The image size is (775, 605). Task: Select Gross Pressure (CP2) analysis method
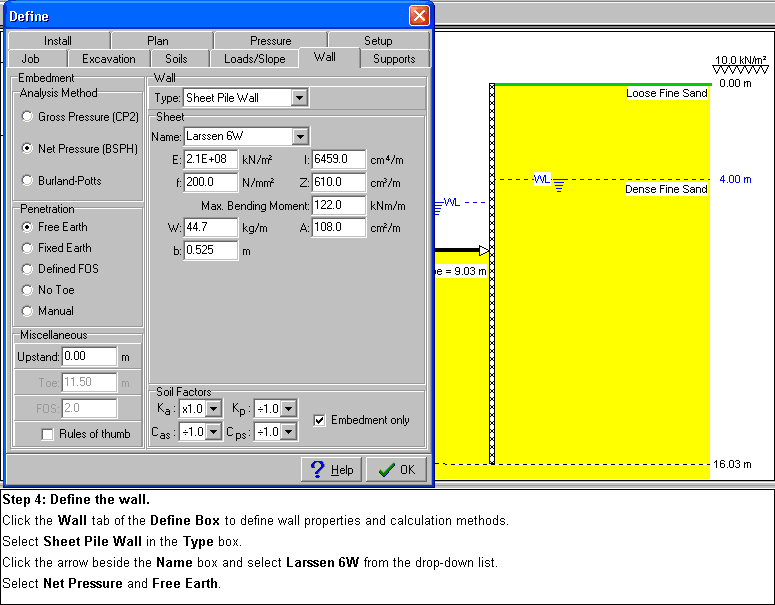tap(27, 117)
